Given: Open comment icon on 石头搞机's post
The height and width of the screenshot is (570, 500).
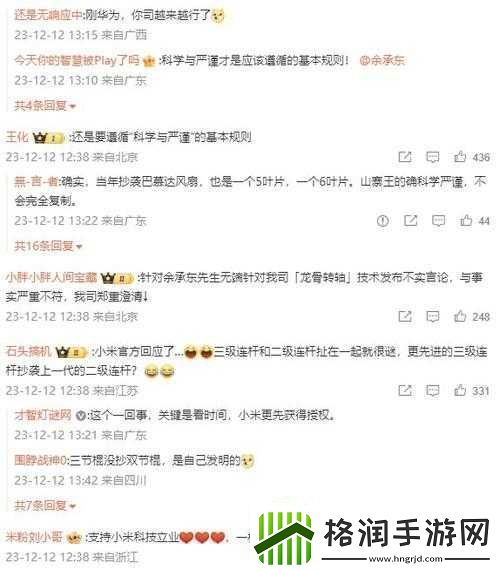Looking at the screenshot, I should pyautogui.click(x=432, y=391).
